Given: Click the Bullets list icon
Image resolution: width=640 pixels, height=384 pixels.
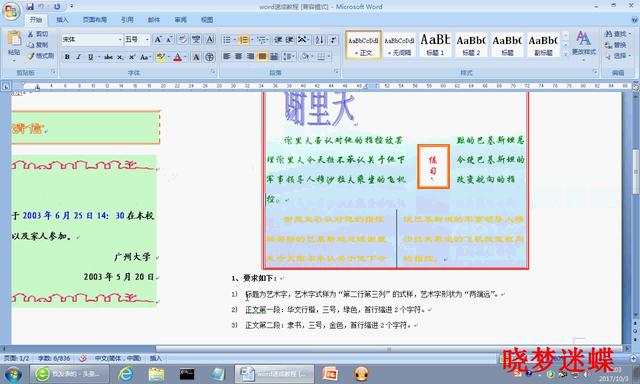Looking at the screenshot, I should [227, 40].
